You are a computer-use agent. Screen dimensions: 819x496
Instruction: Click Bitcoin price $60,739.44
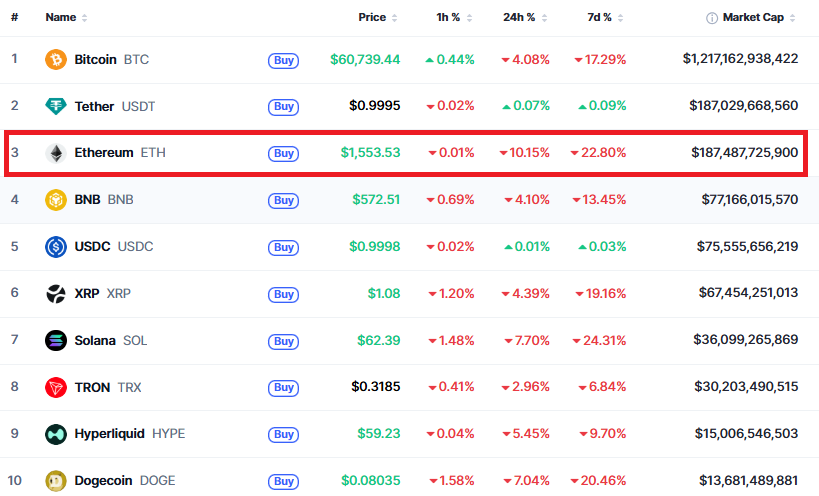(x=365, y=60)
